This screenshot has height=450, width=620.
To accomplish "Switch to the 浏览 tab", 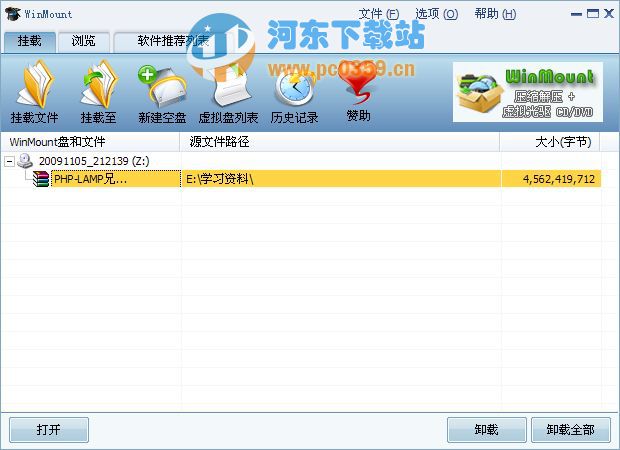I will (83, 41).
